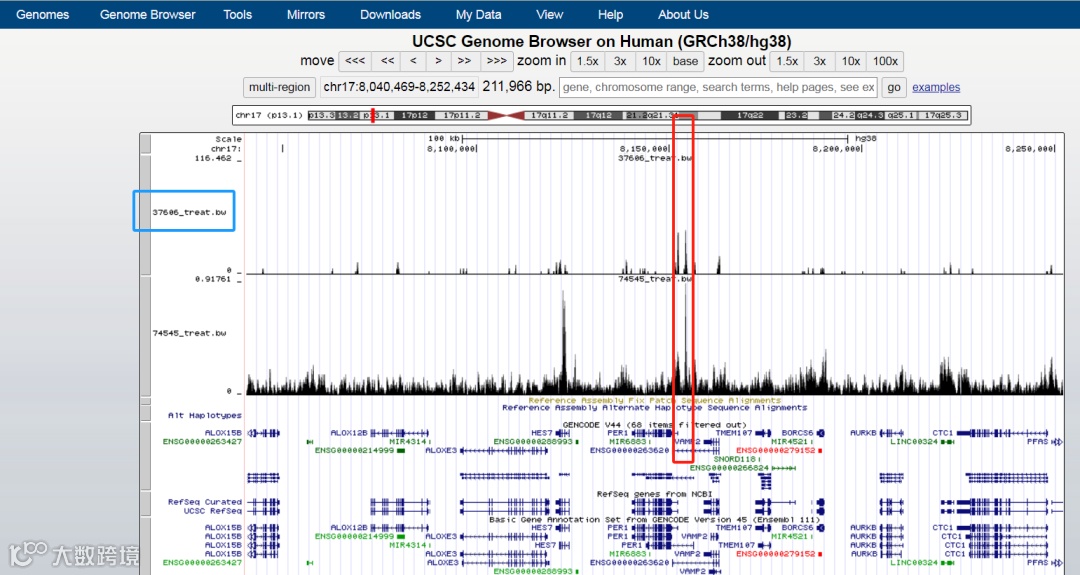Click Reference Assembly Alternate Haplotype Sequence Alignments
The width and height of the screenshot is (1080, 575).
[654, 408]
